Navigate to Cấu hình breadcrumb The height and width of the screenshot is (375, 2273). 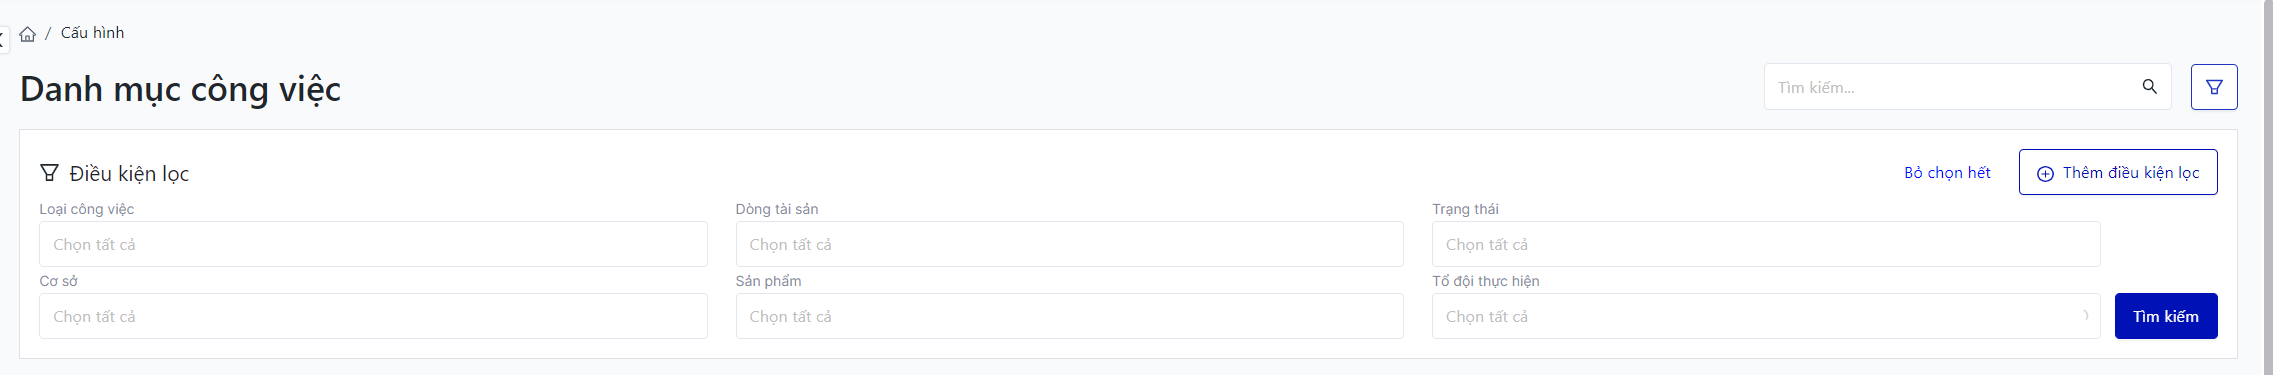point(92,33)
